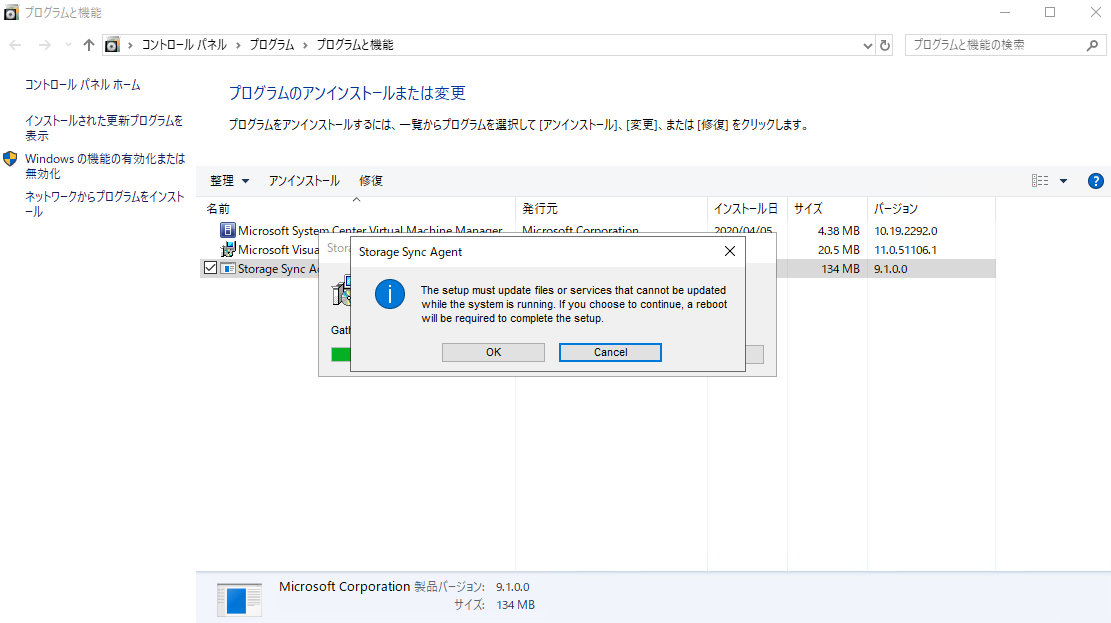
Task: Click the view options icon
Action: point(1039,181)
